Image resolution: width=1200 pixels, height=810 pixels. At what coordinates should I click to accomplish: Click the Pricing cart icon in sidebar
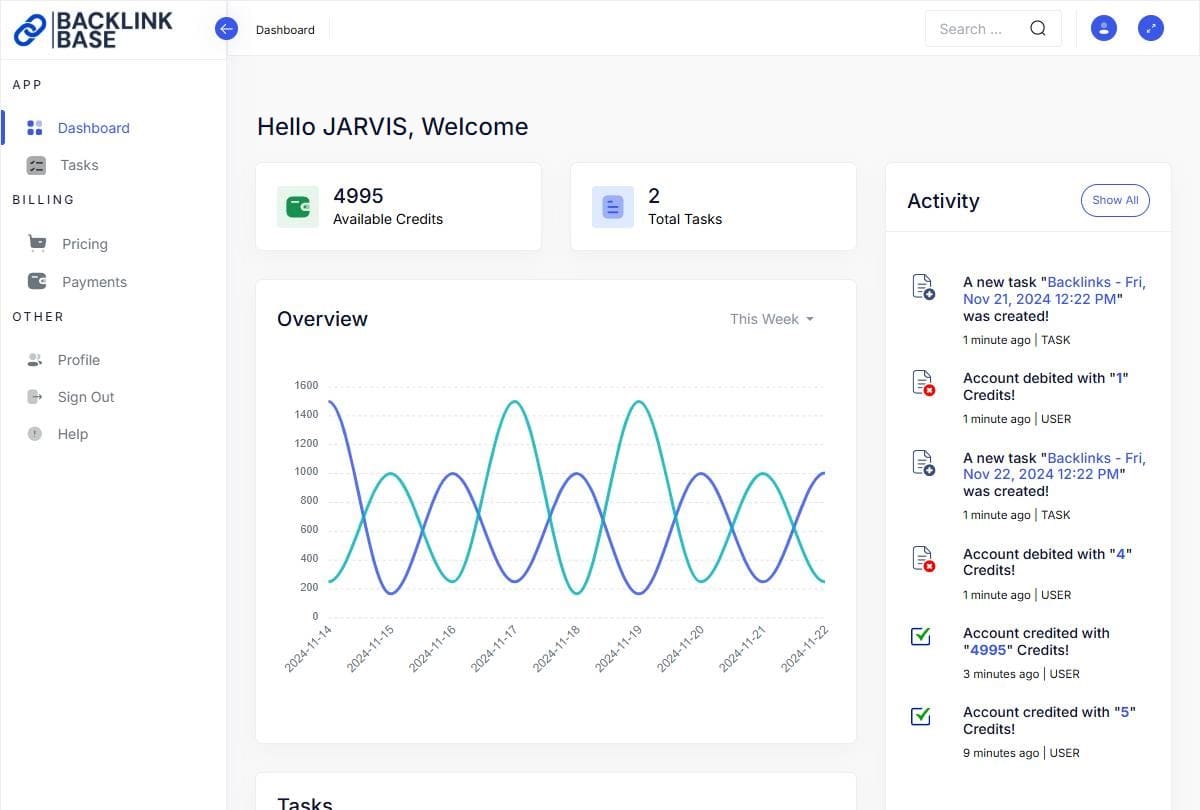pos(37,243)
